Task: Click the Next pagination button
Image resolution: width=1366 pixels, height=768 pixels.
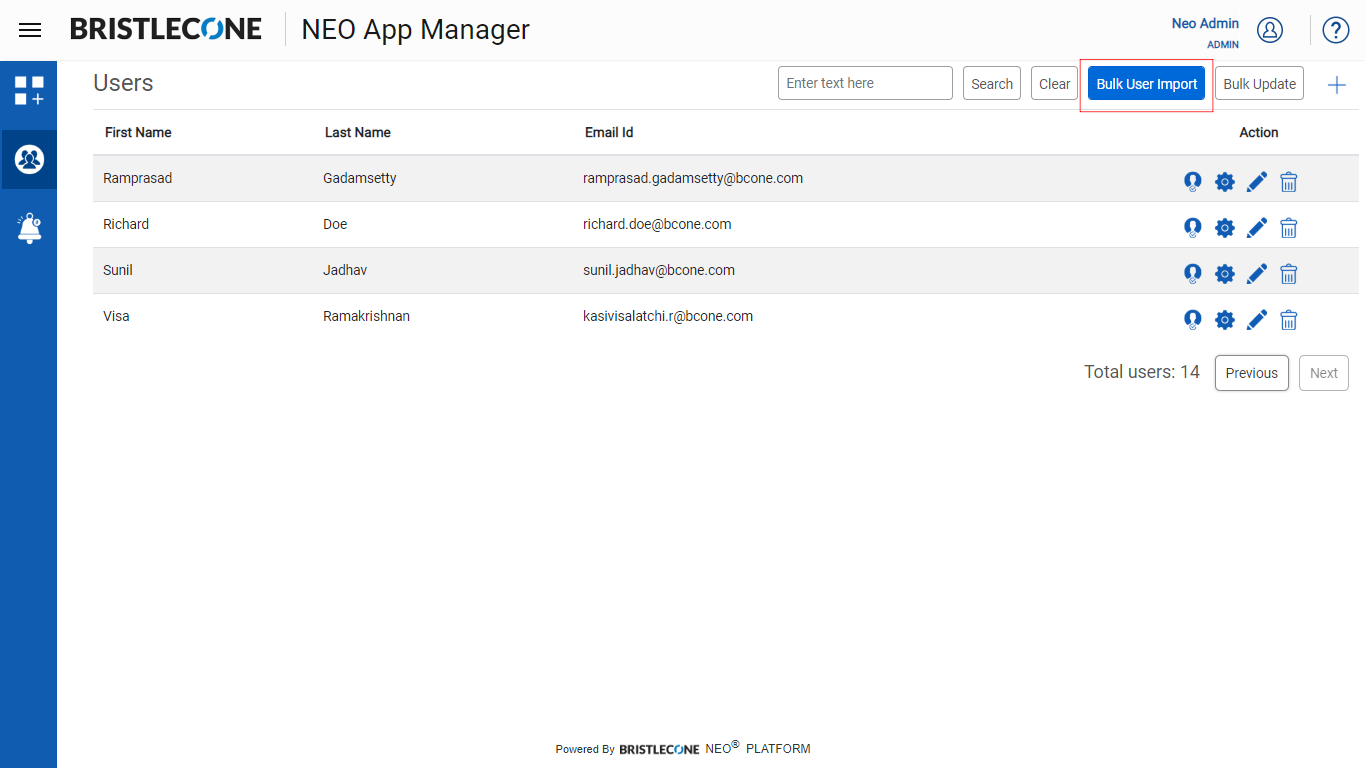Action: [x=1324, y=373]
